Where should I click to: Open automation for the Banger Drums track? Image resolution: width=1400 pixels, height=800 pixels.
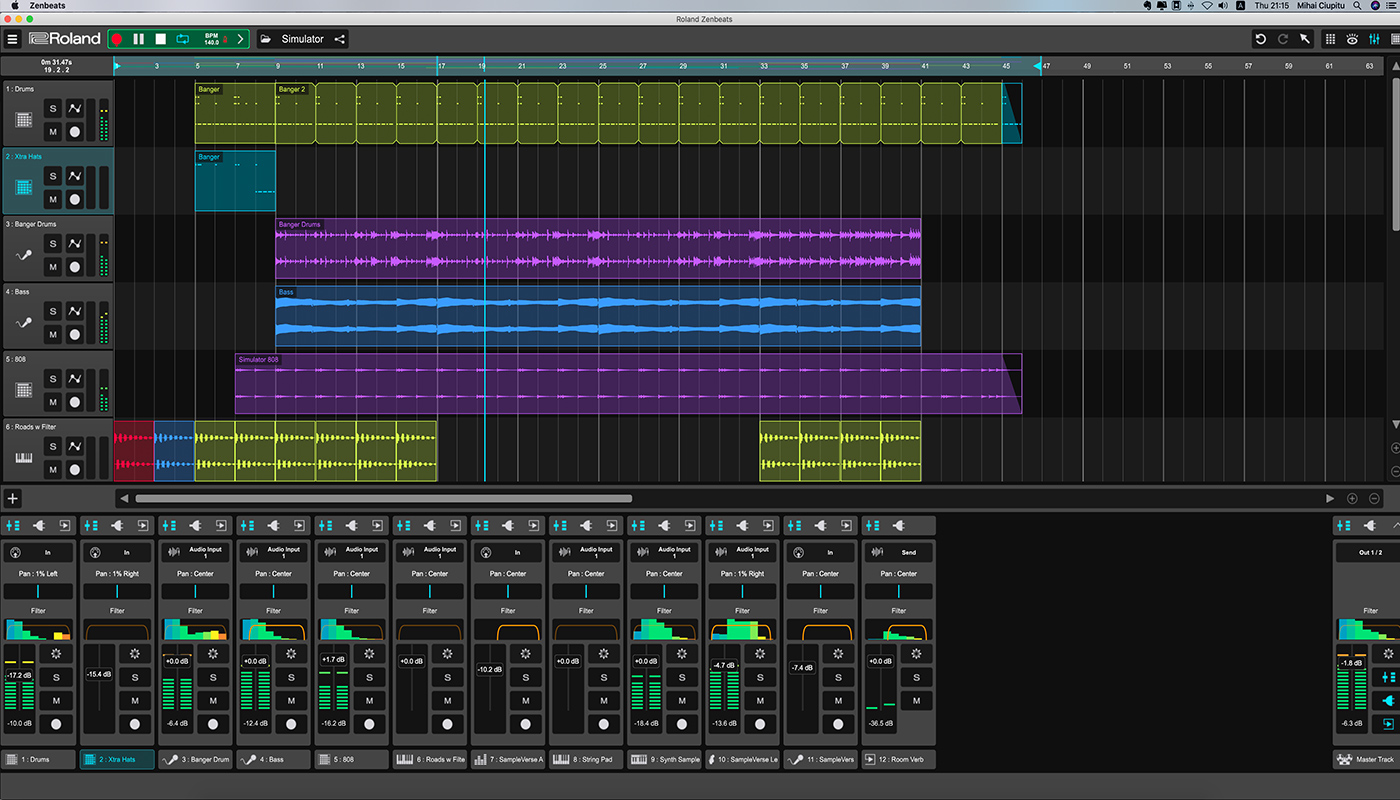click(x=75, y=244)
